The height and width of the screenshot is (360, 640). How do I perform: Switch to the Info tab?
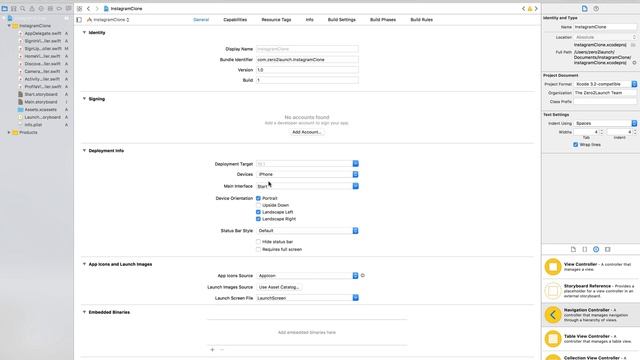click(x=310, y=20)
